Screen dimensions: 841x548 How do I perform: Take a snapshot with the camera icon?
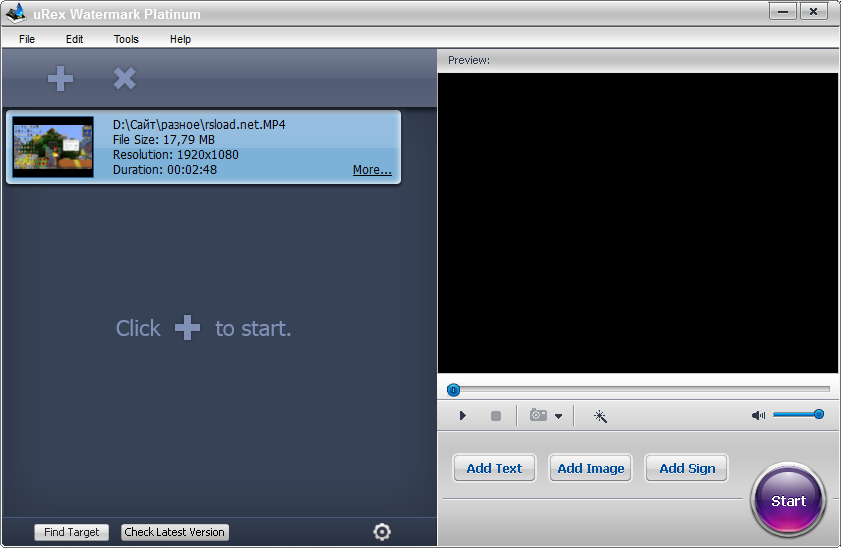538,415
